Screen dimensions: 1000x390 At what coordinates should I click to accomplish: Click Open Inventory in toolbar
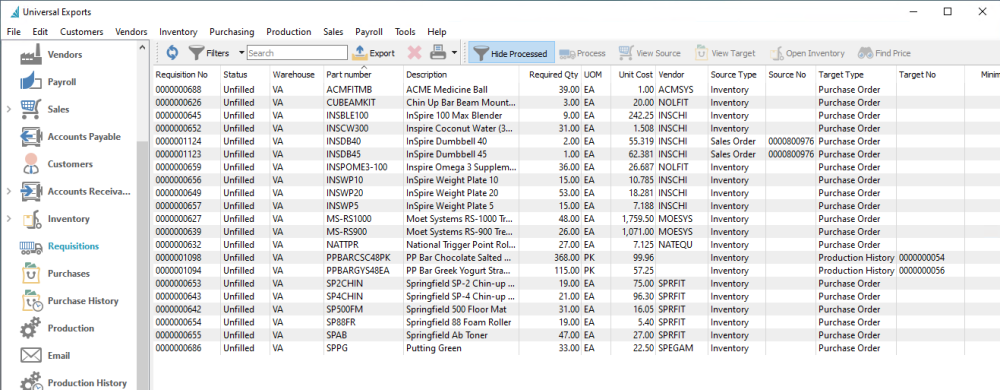coord(807,54)
